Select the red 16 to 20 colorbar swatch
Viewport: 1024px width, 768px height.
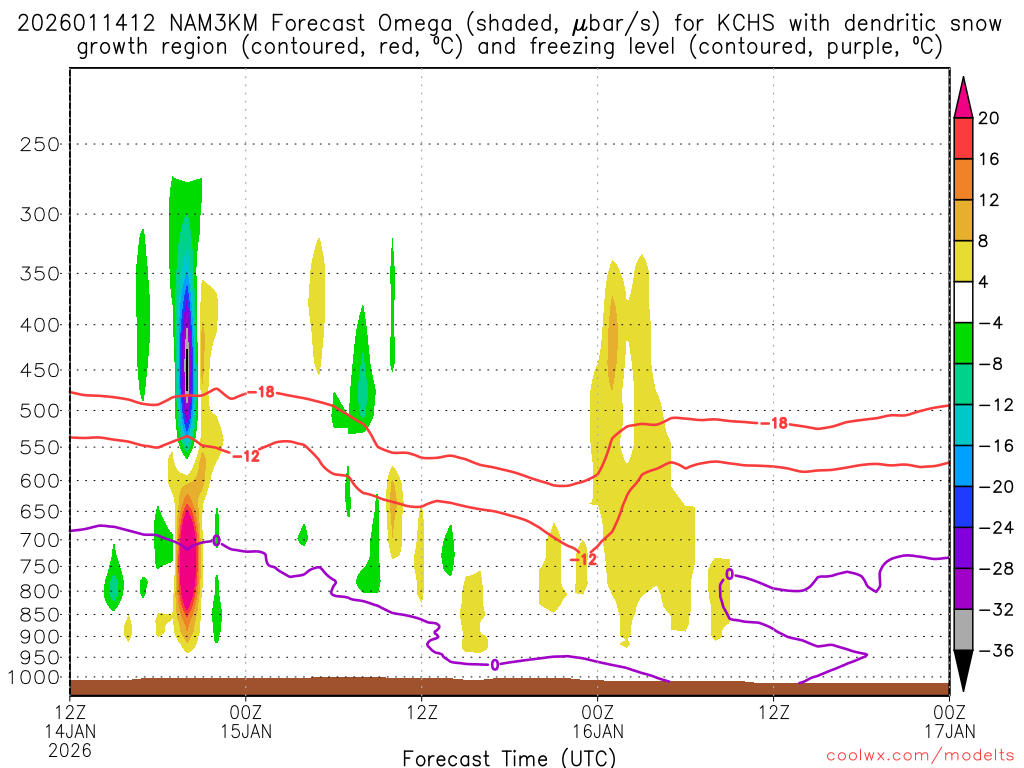pos(963,138)
